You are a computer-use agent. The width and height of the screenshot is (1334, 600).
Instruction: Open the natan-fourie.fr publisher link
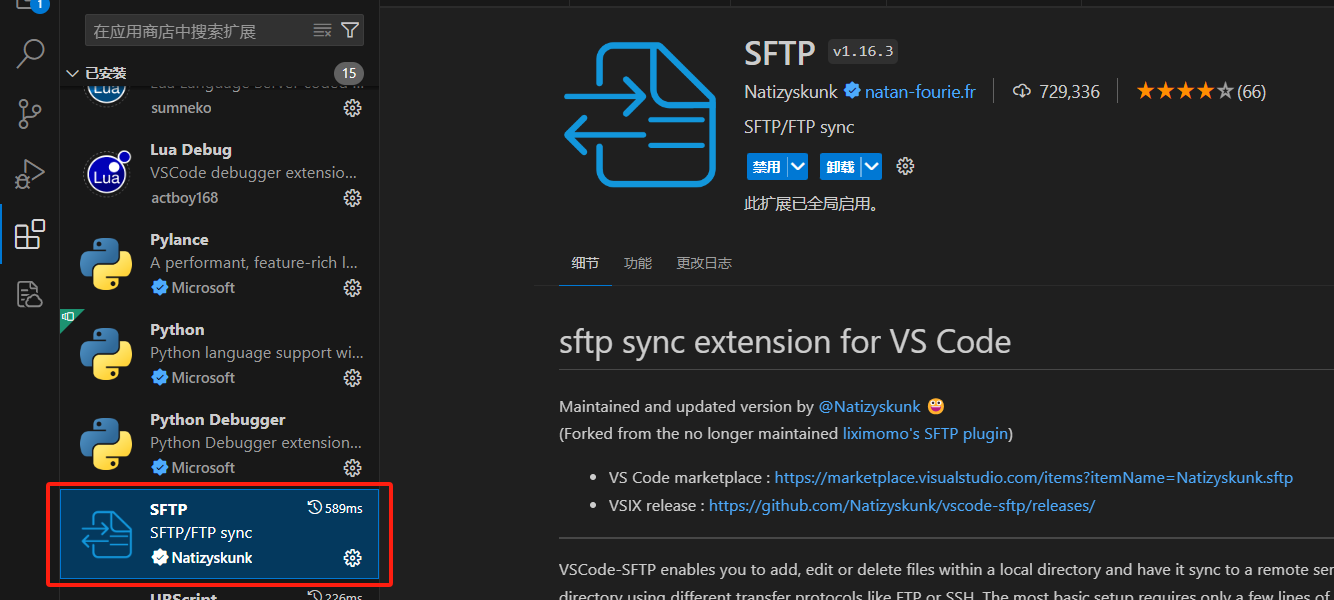919,92
